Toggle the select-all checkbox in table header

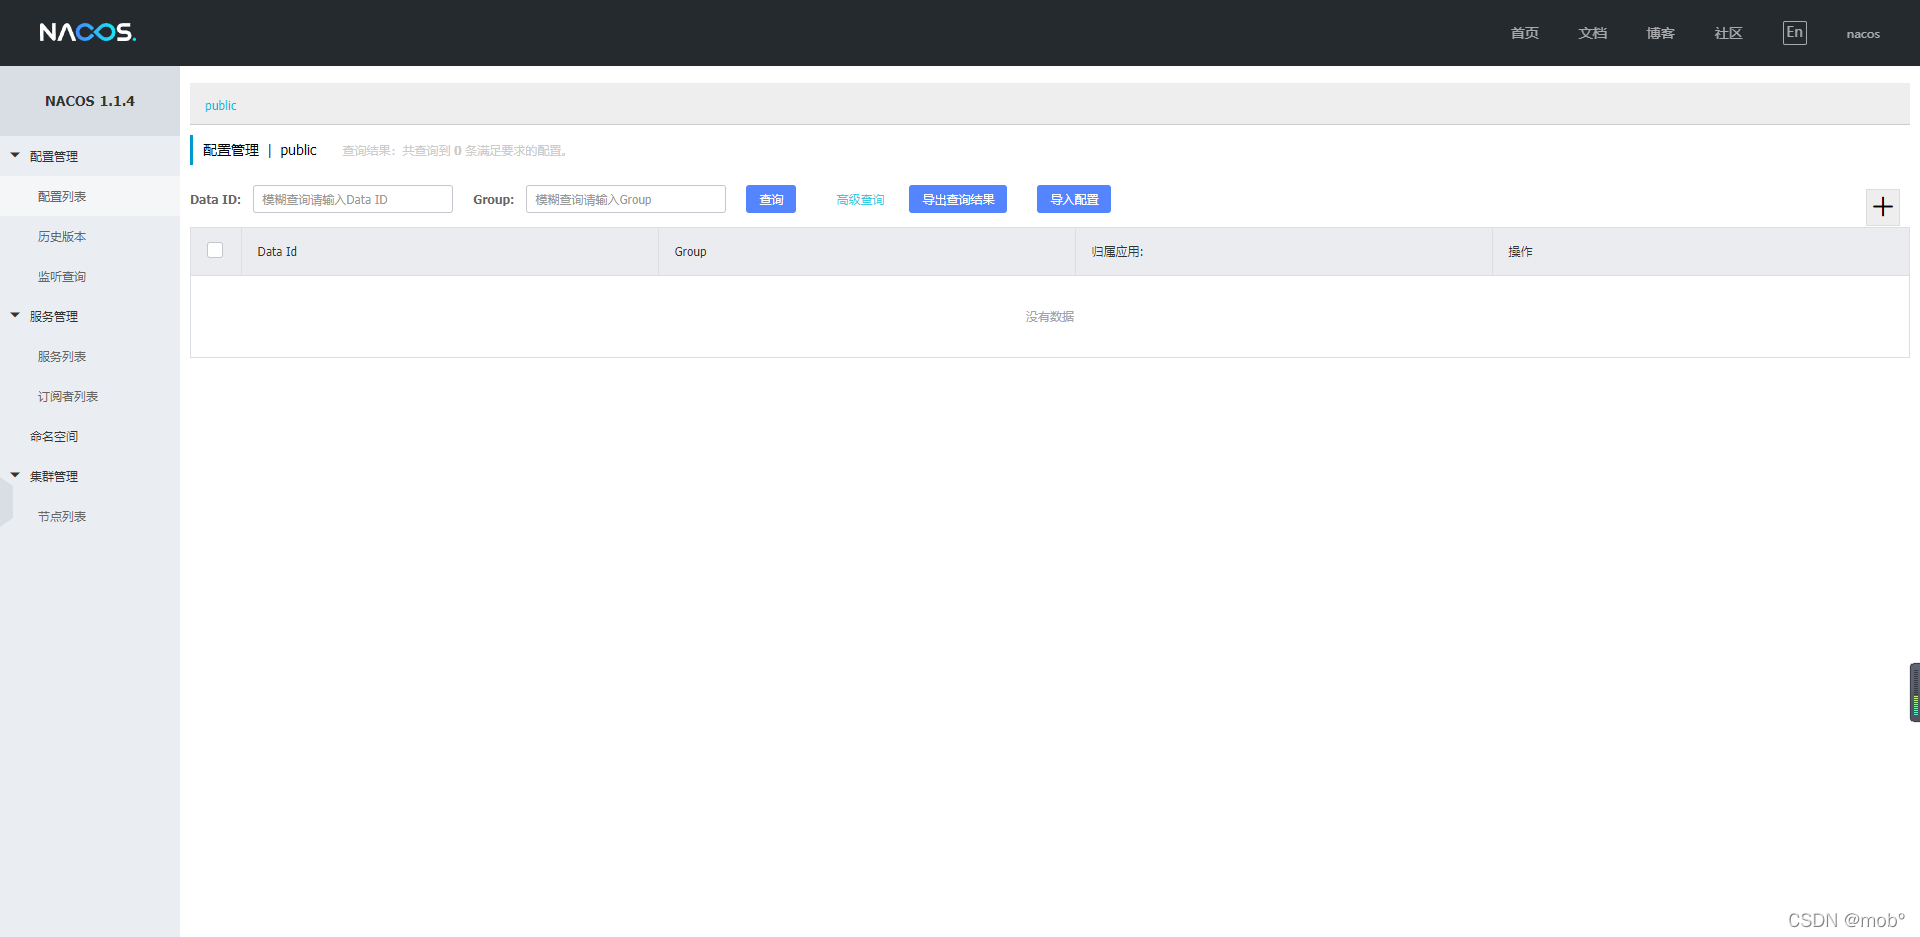215,250
